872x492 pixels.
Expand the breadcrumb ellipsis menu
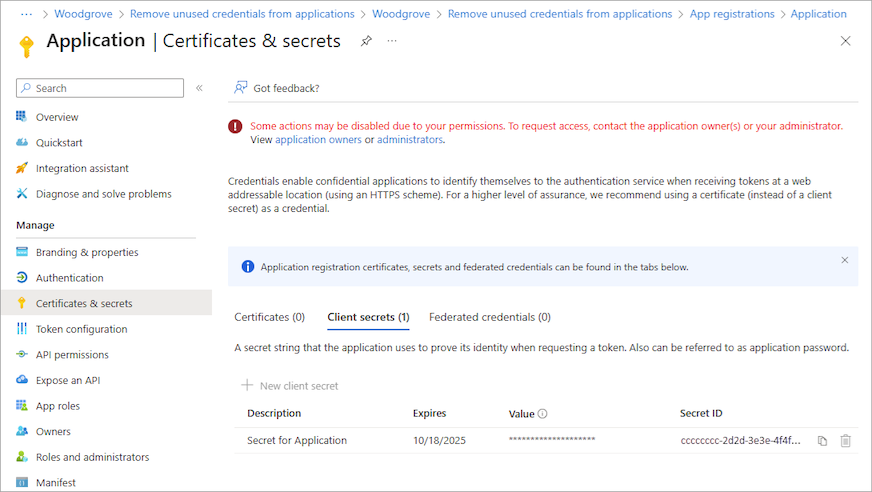coord(27,14)
